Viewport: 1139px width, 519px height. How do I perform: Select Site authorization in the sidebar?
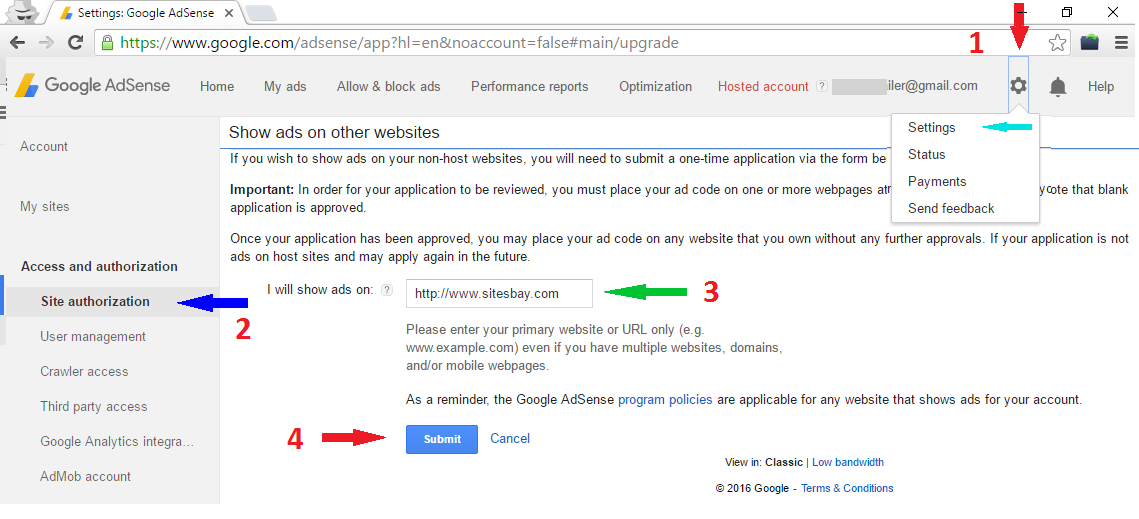click(95, 301)
